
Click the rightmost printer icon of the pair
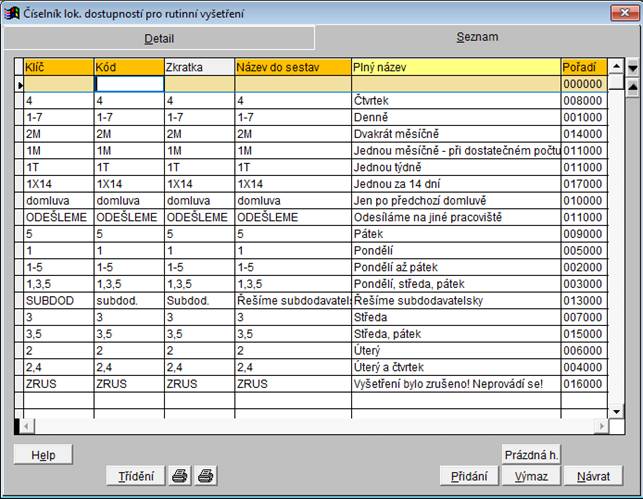[x=204, y=475]
